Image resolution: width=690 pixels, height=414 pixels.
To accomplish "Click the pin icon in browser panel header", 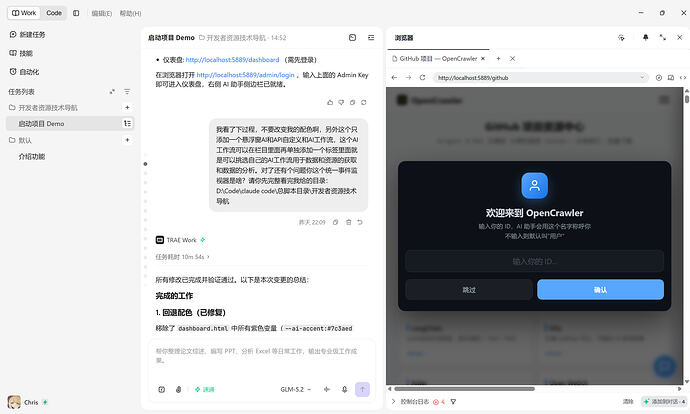I will click(646, 38).
